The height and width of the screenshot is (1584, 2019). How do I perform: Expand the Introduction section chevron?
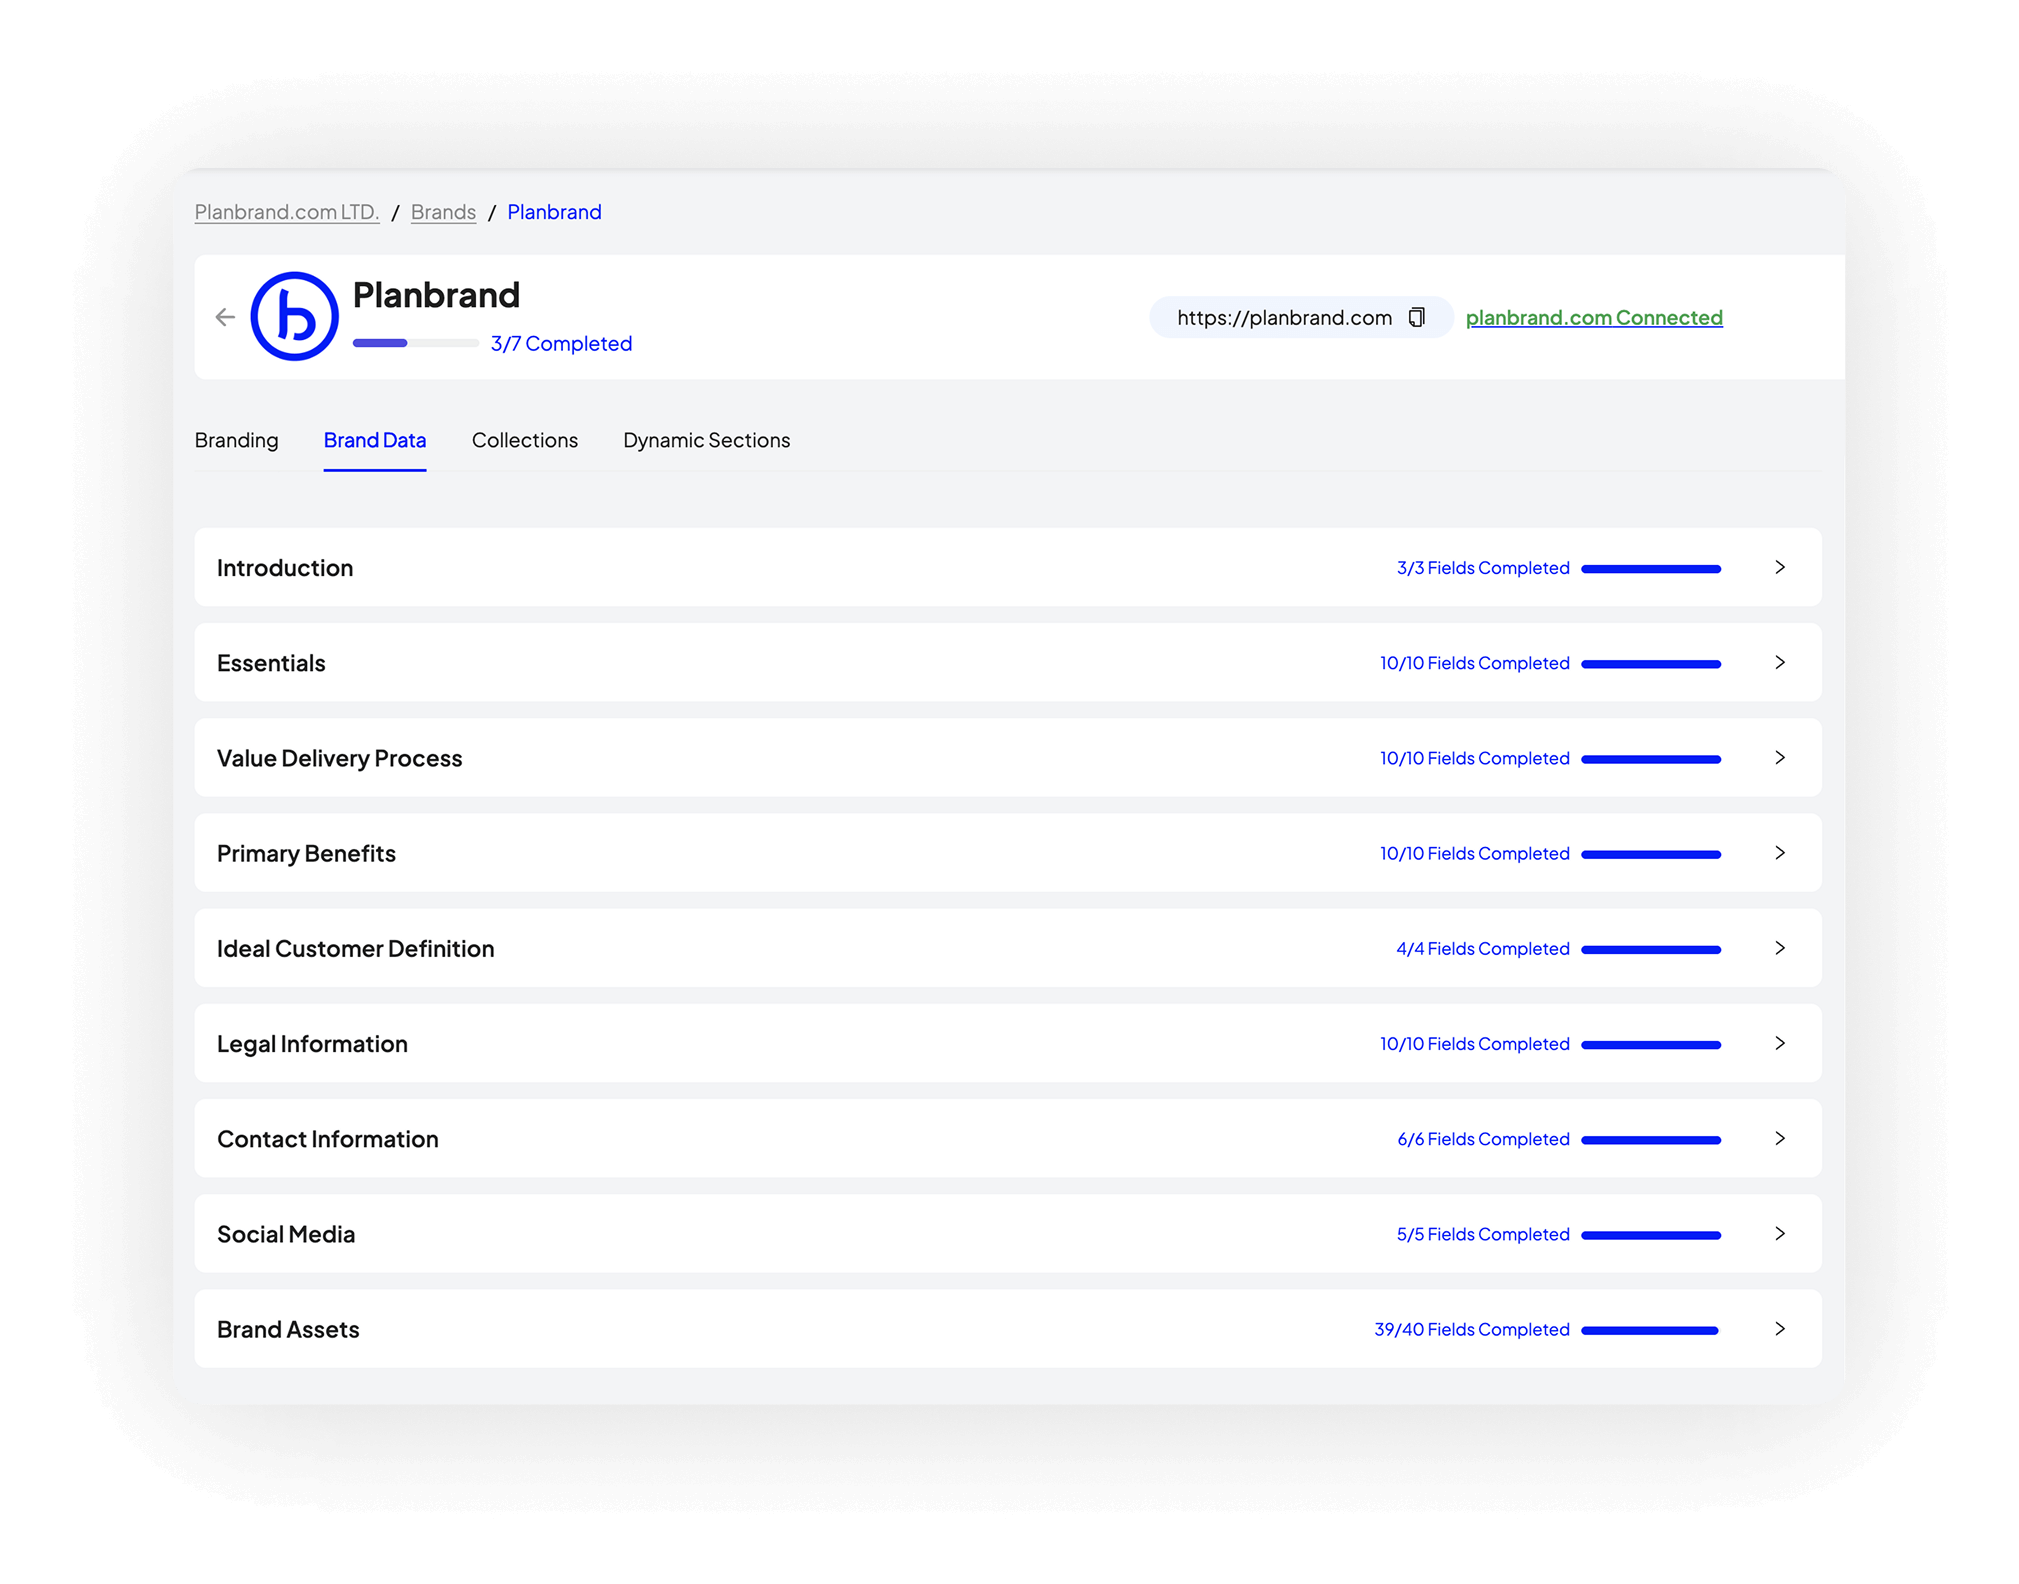[1779, 567]
